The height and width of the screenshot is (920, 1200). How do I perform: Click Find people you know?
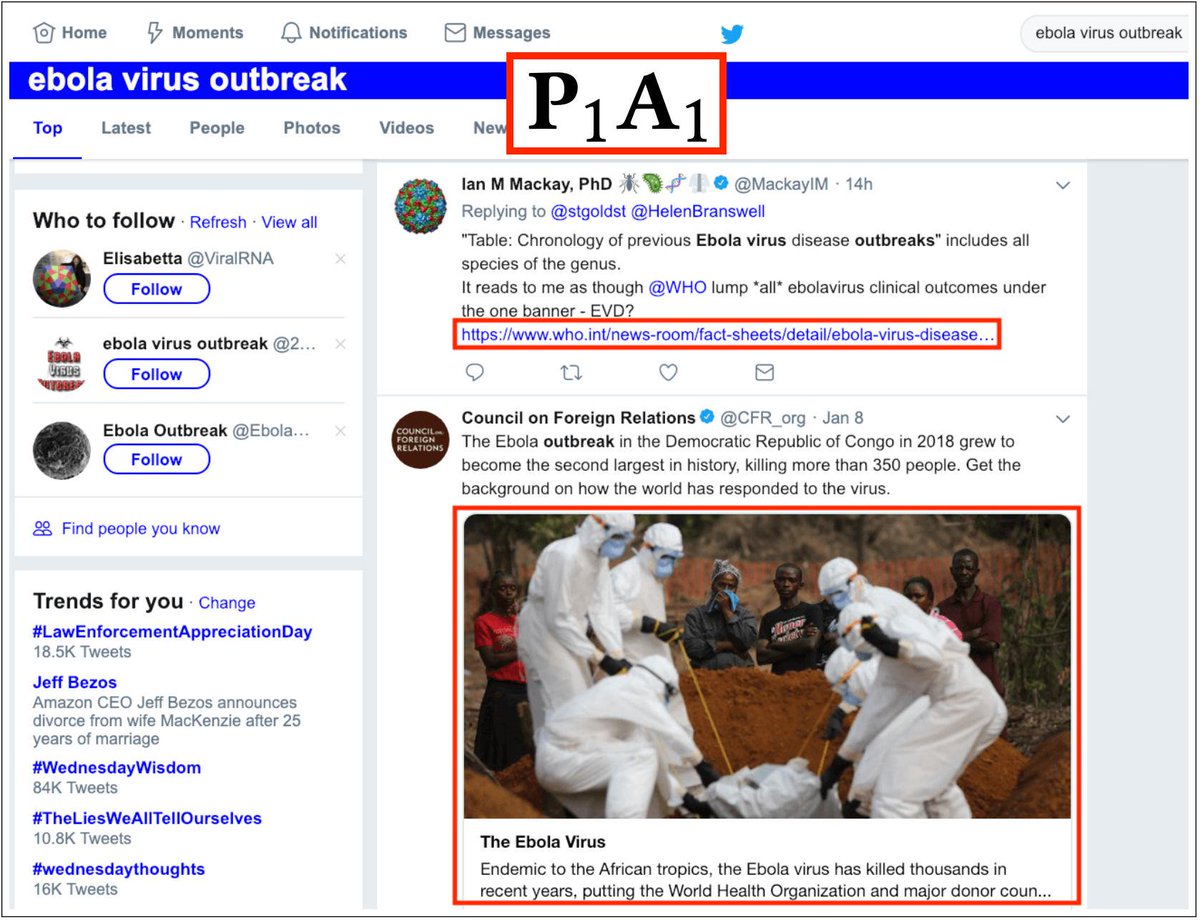point(140,528)
